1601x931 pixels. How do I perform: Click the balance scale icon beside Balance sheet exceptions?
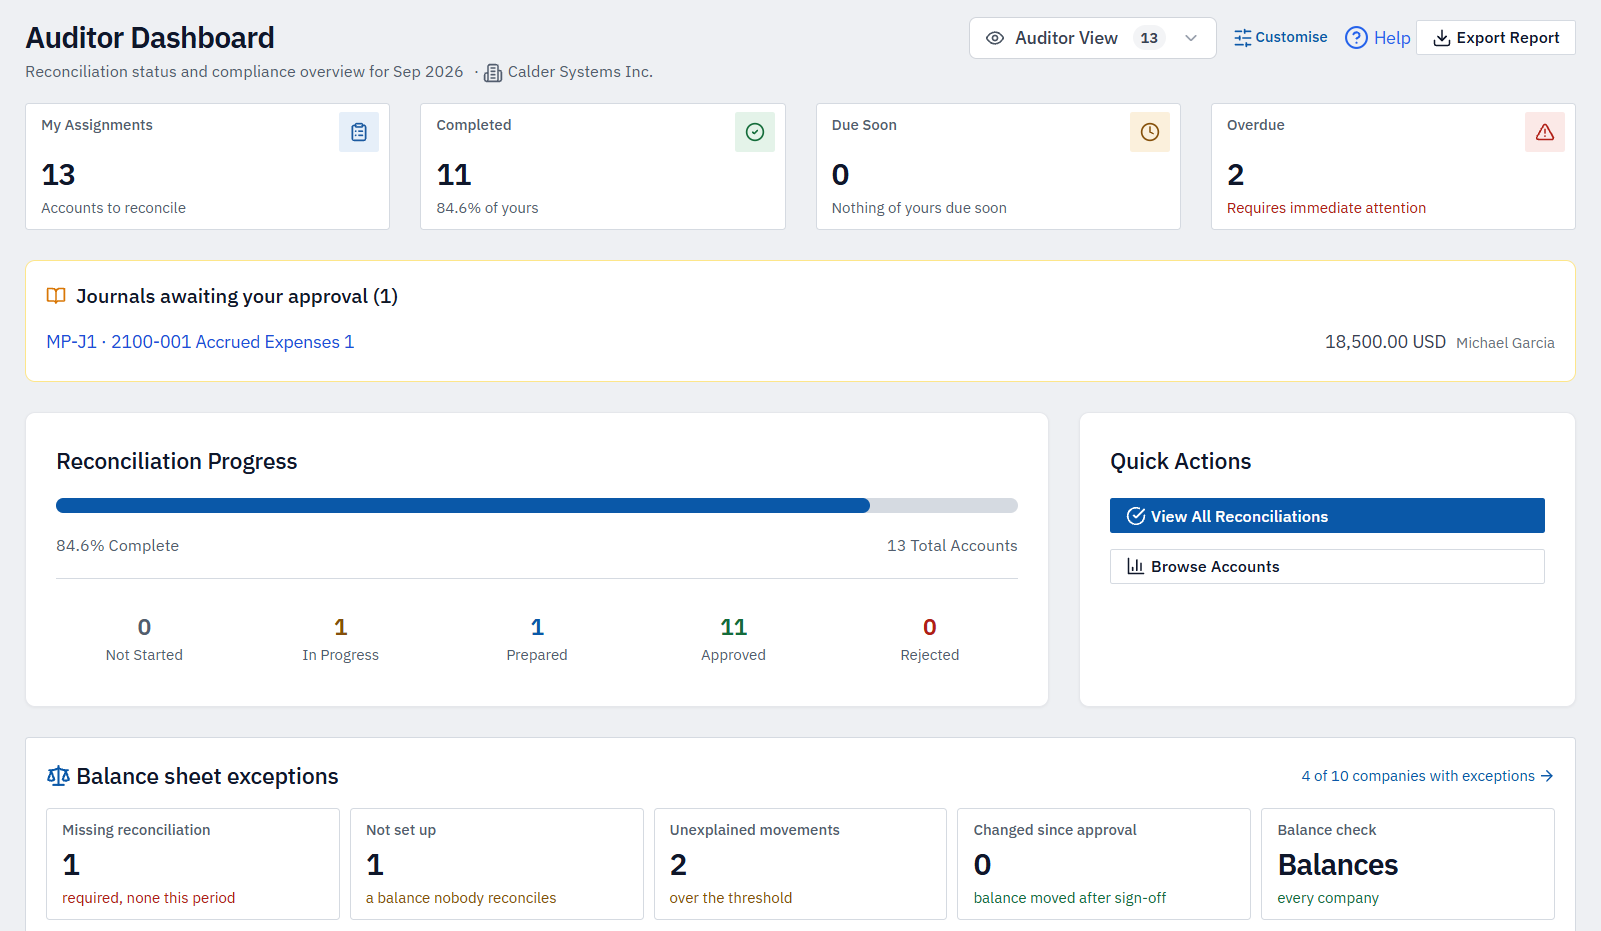coord(58,776)
